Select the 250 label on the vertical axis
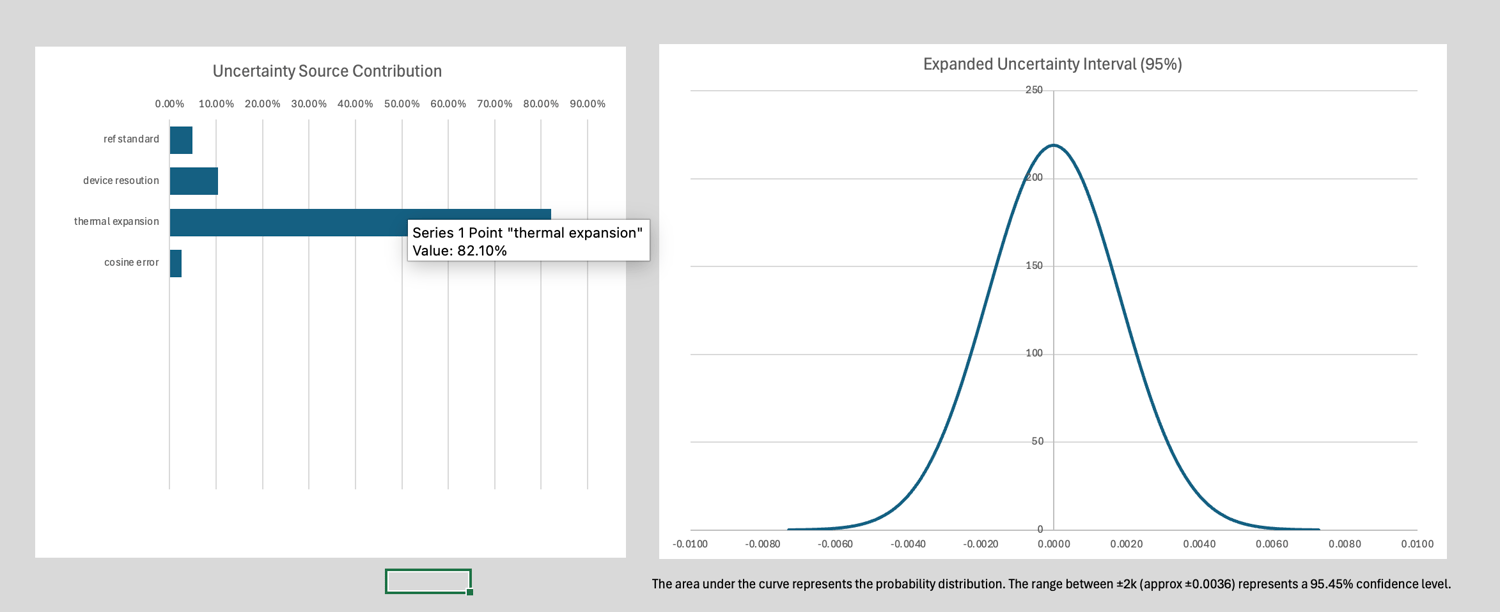The image size is (1500, 612). (1034, 91)
